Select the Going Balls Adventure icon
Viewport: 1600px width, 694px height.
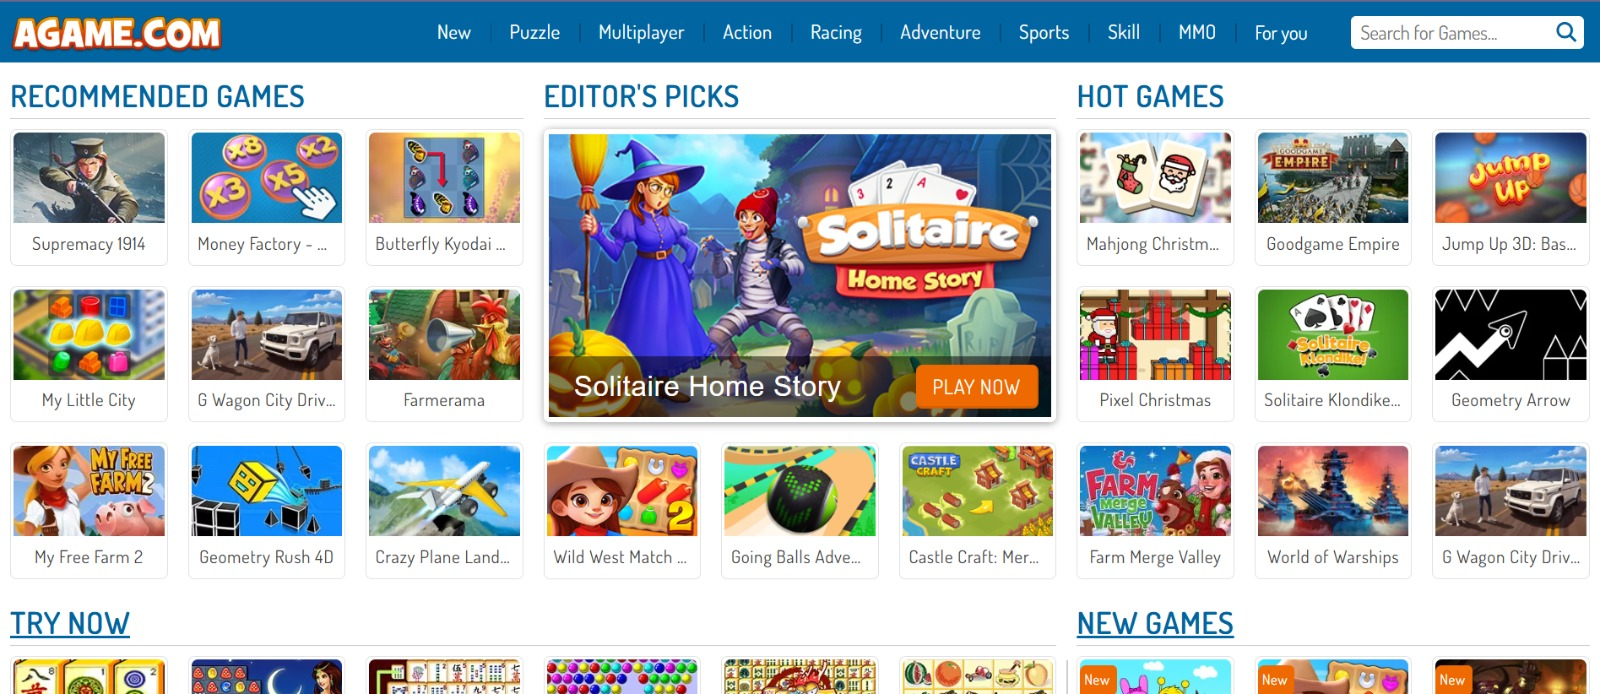click(800, 491)
